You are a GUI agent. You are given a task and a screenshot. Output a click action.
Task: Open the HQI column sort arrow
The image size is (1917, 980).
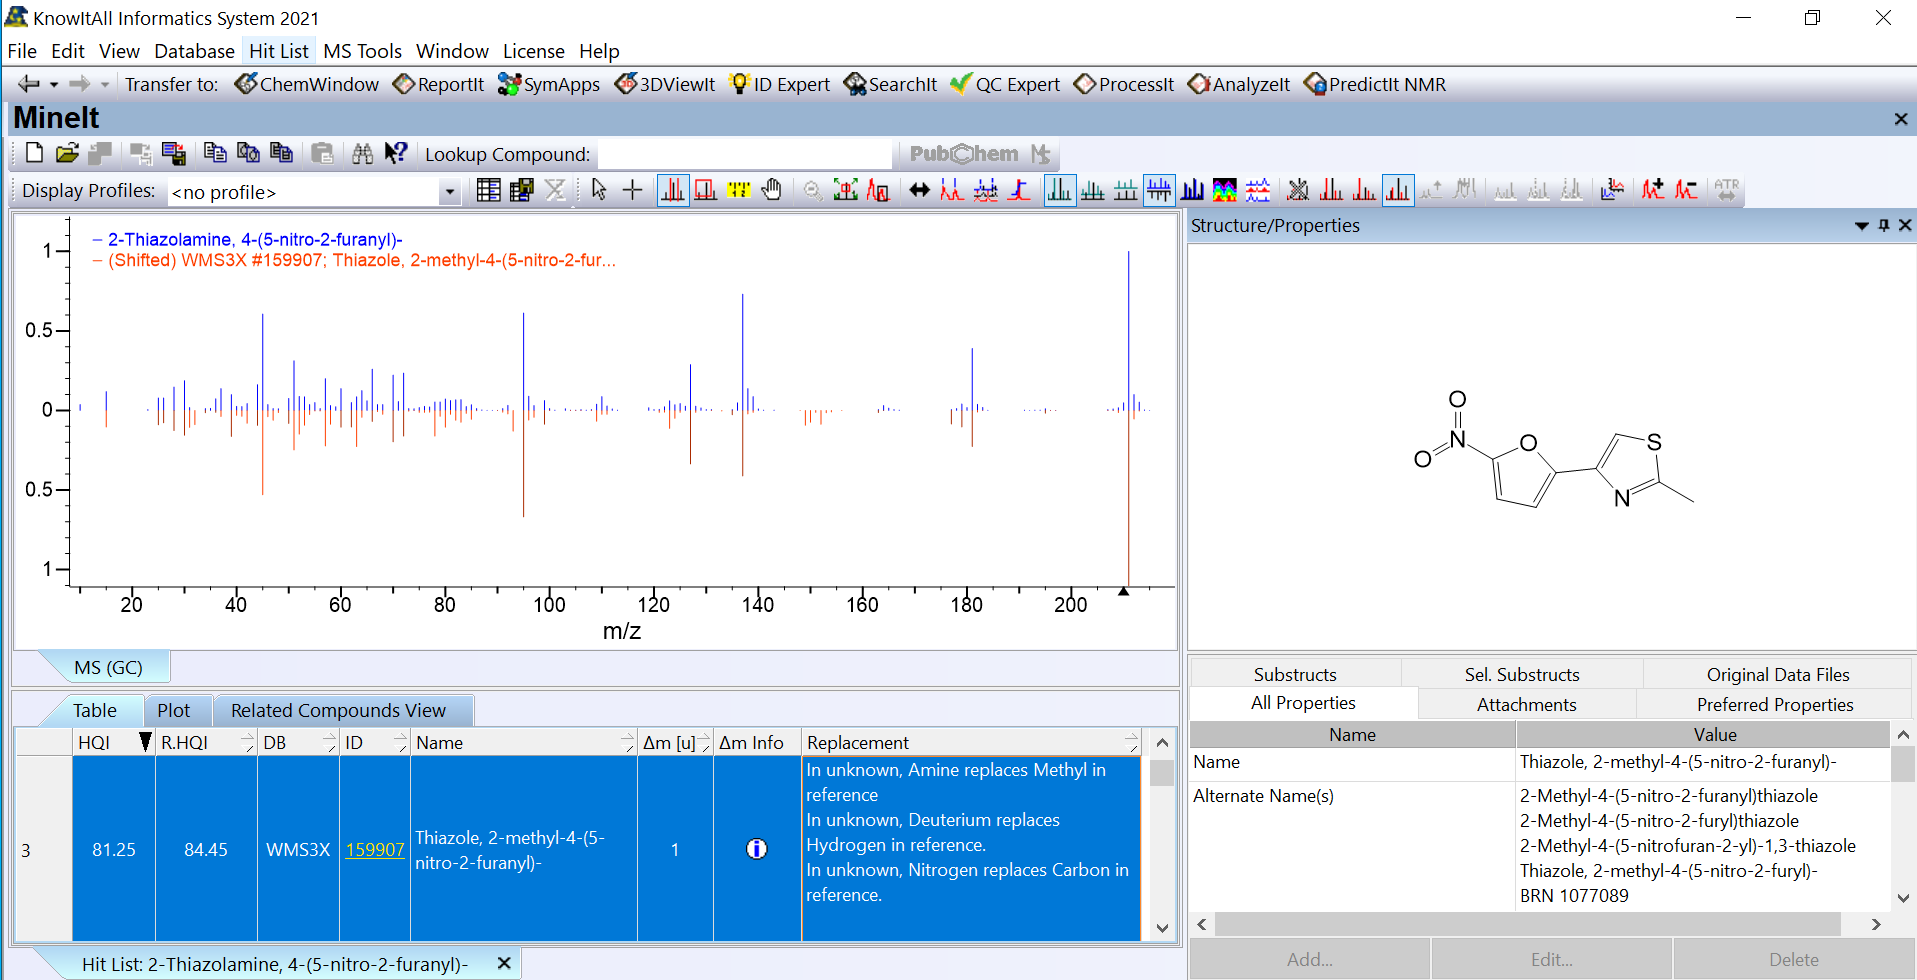click(x=144, y=742)
